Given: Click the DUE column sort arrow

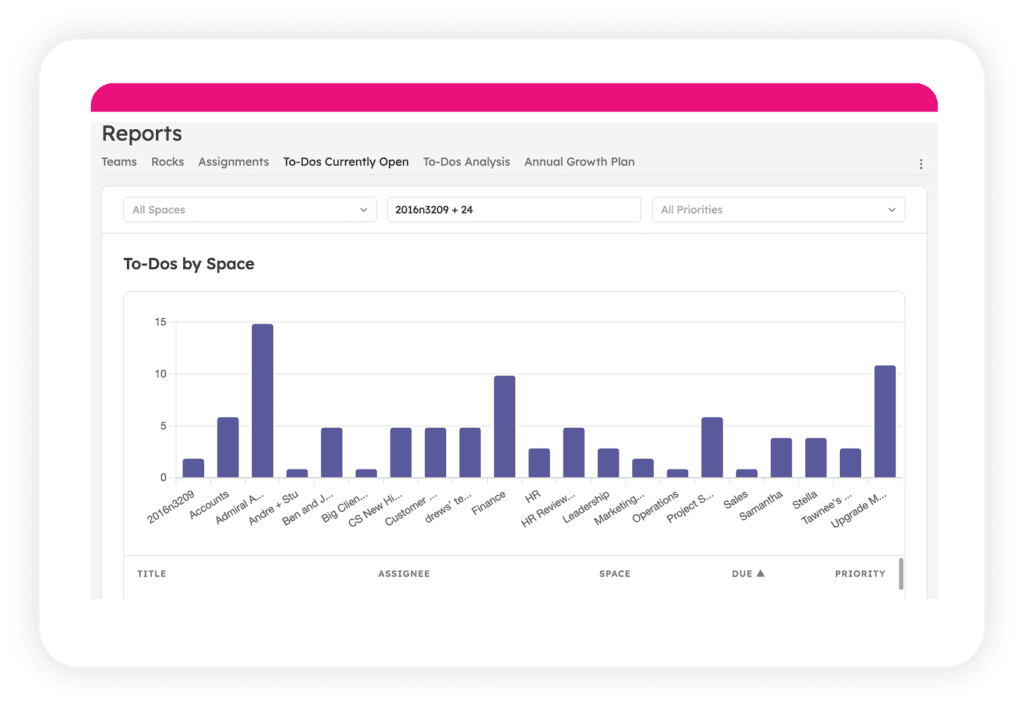Looking at the screenshot, I should [760, 574].
